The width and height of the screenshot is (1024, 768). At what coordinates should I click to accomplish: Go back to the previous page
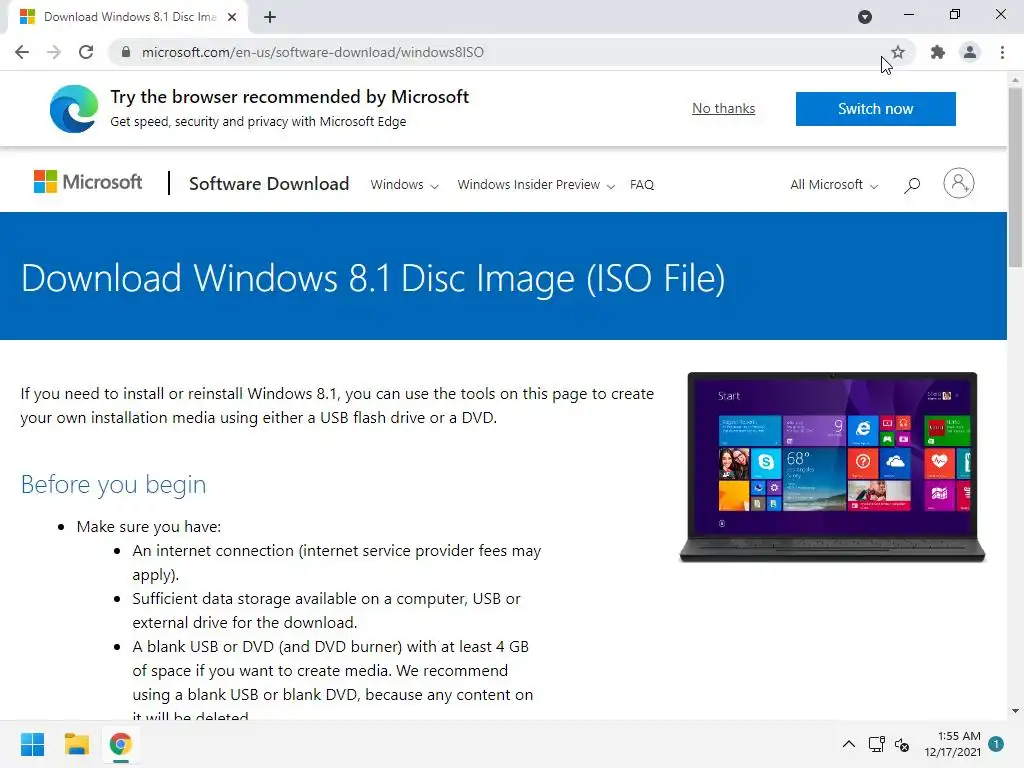coord(22,52)
